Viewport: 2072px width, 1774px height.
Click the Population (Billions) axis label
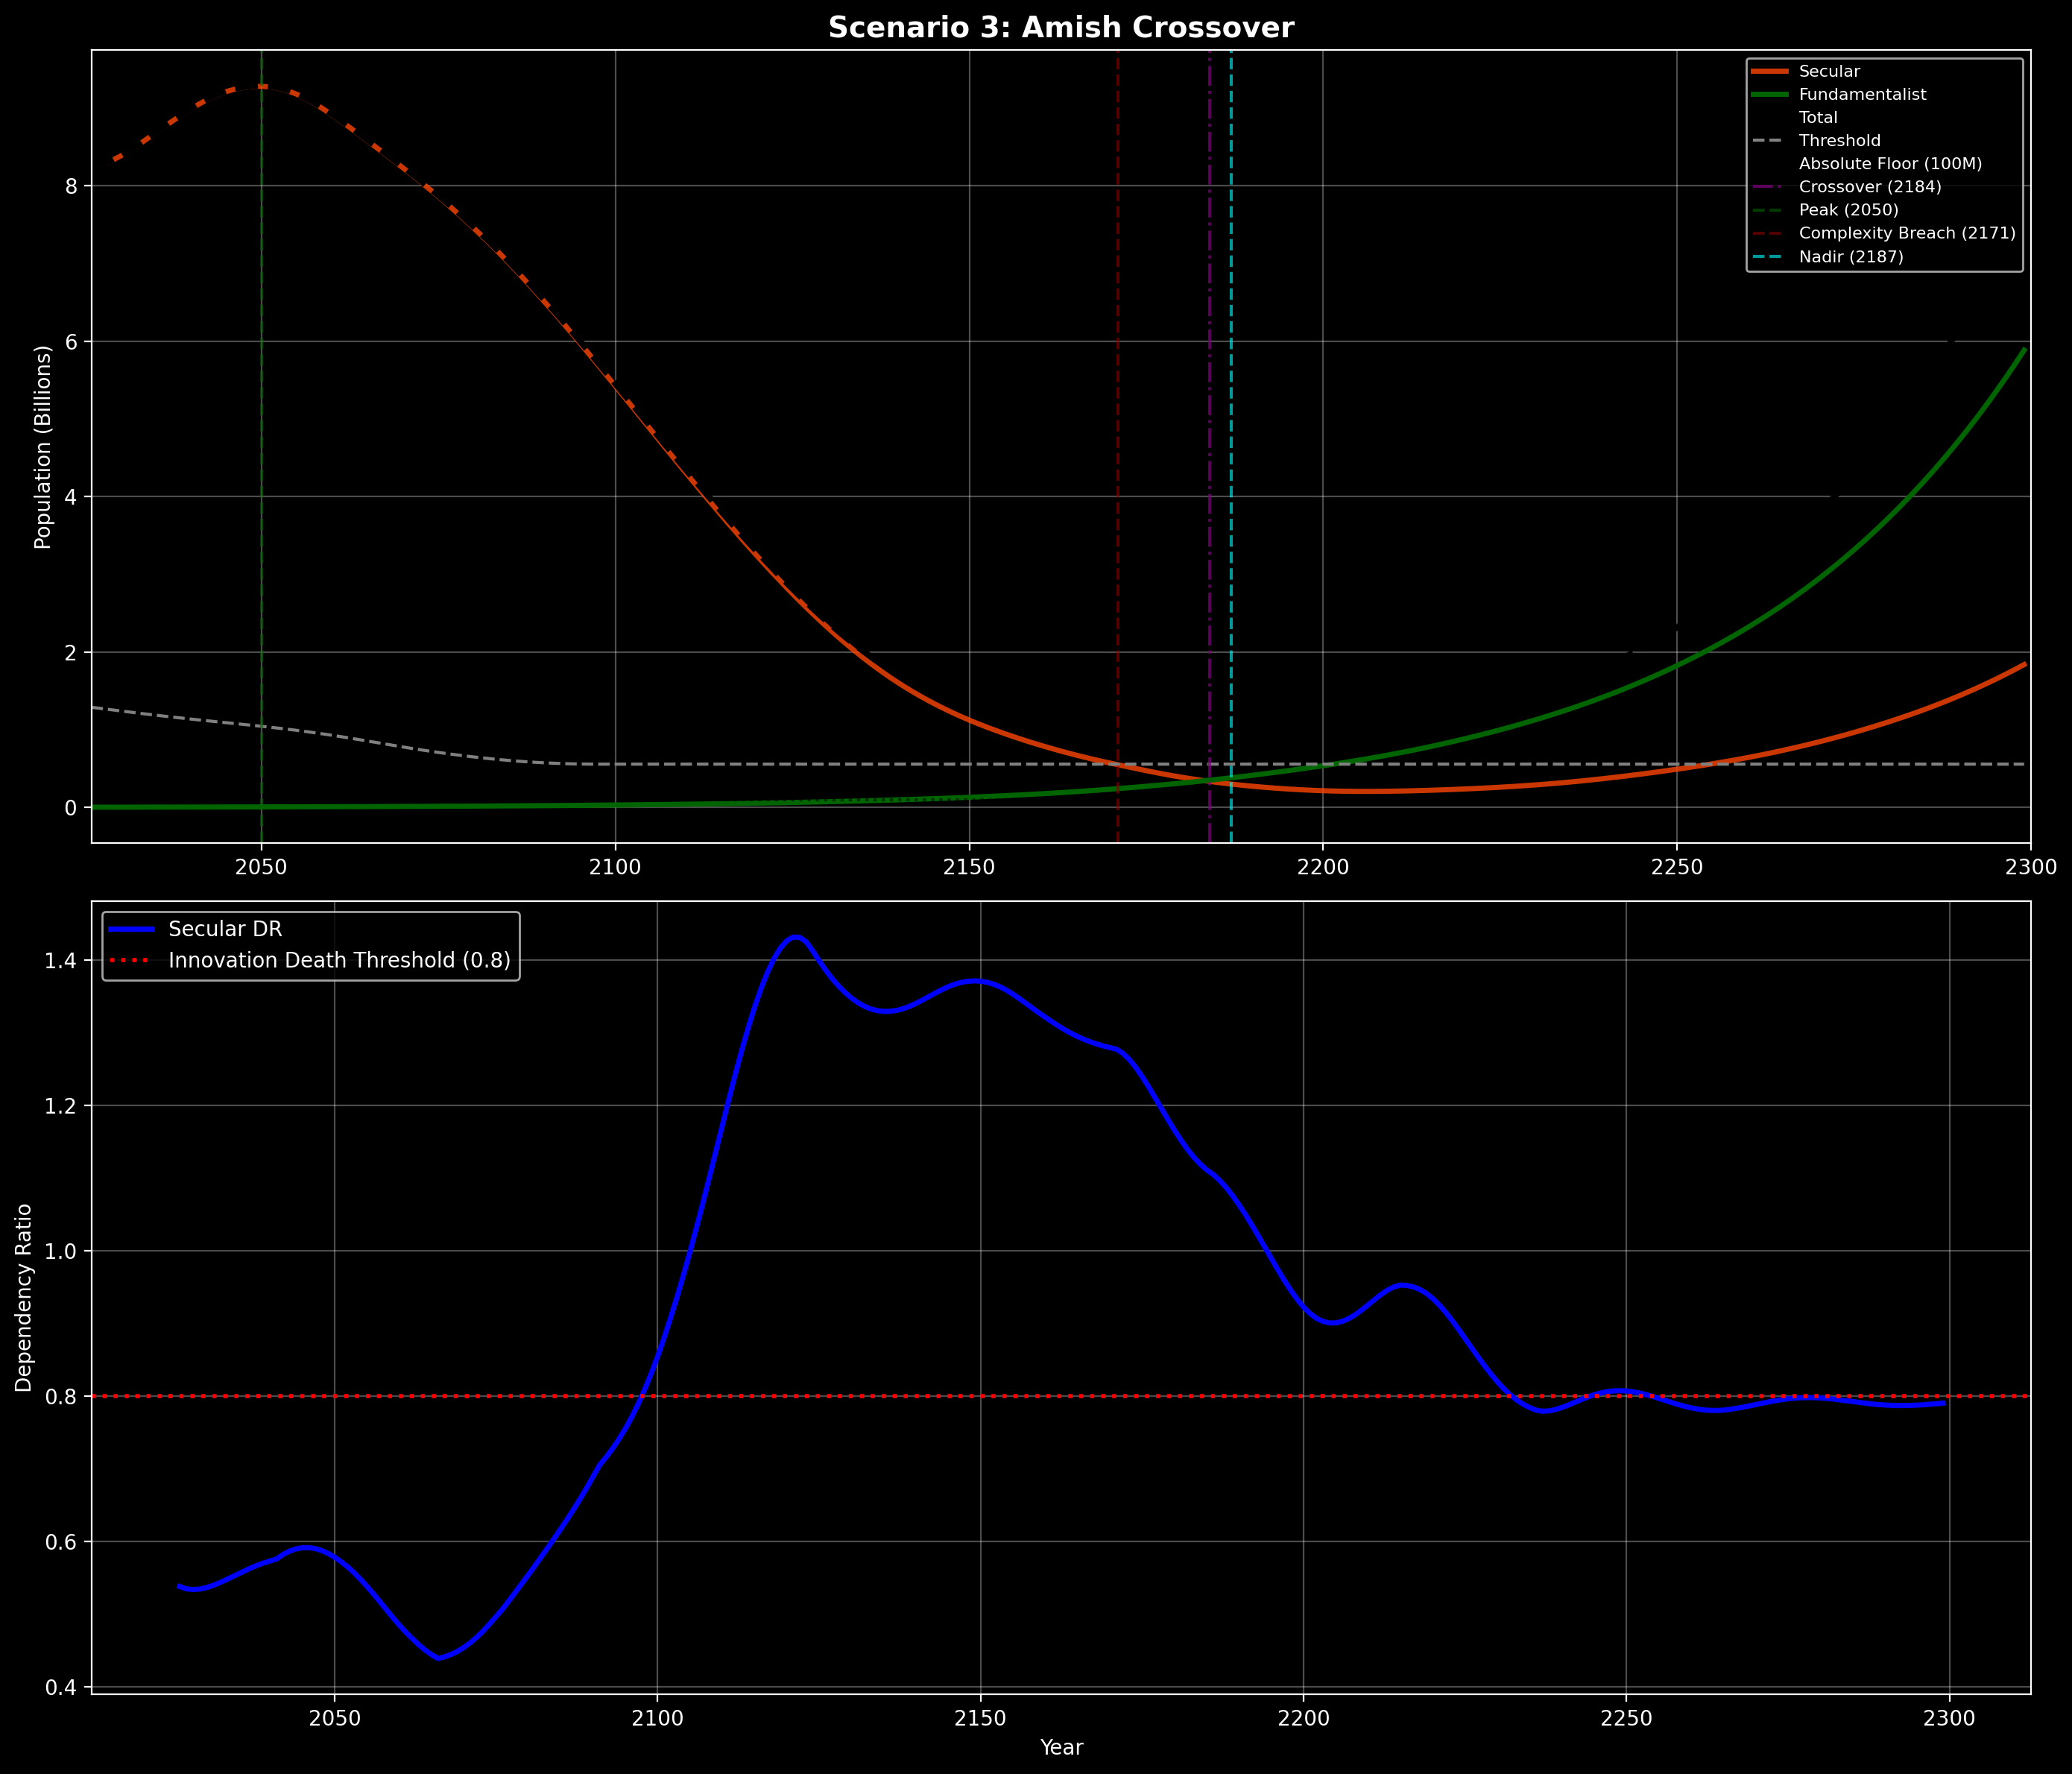coord(43,447)
